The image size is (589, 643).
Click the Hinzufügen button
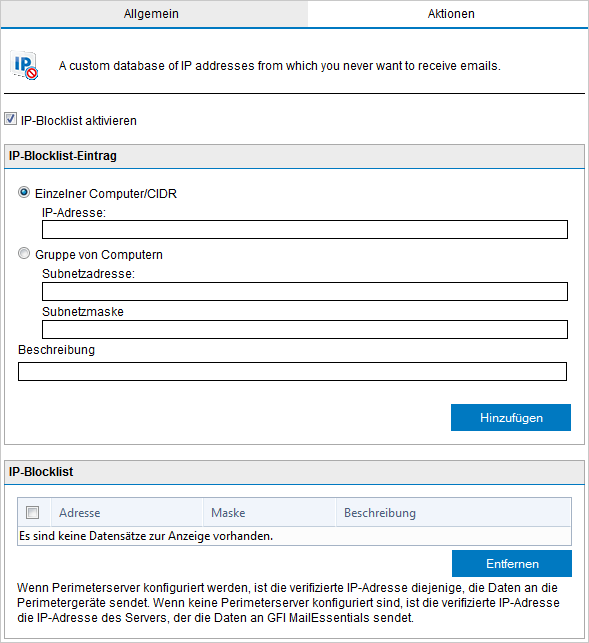point(511,417)
